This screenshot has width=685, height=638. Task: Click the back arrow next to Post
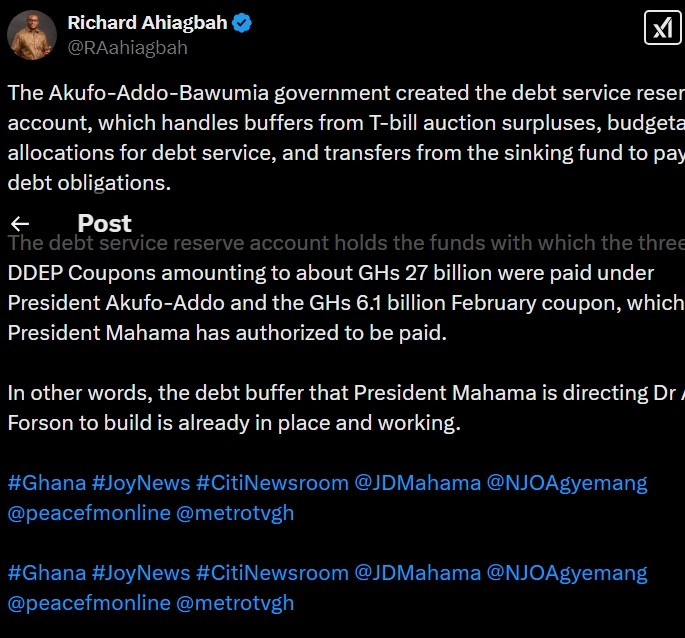[19, 223]
